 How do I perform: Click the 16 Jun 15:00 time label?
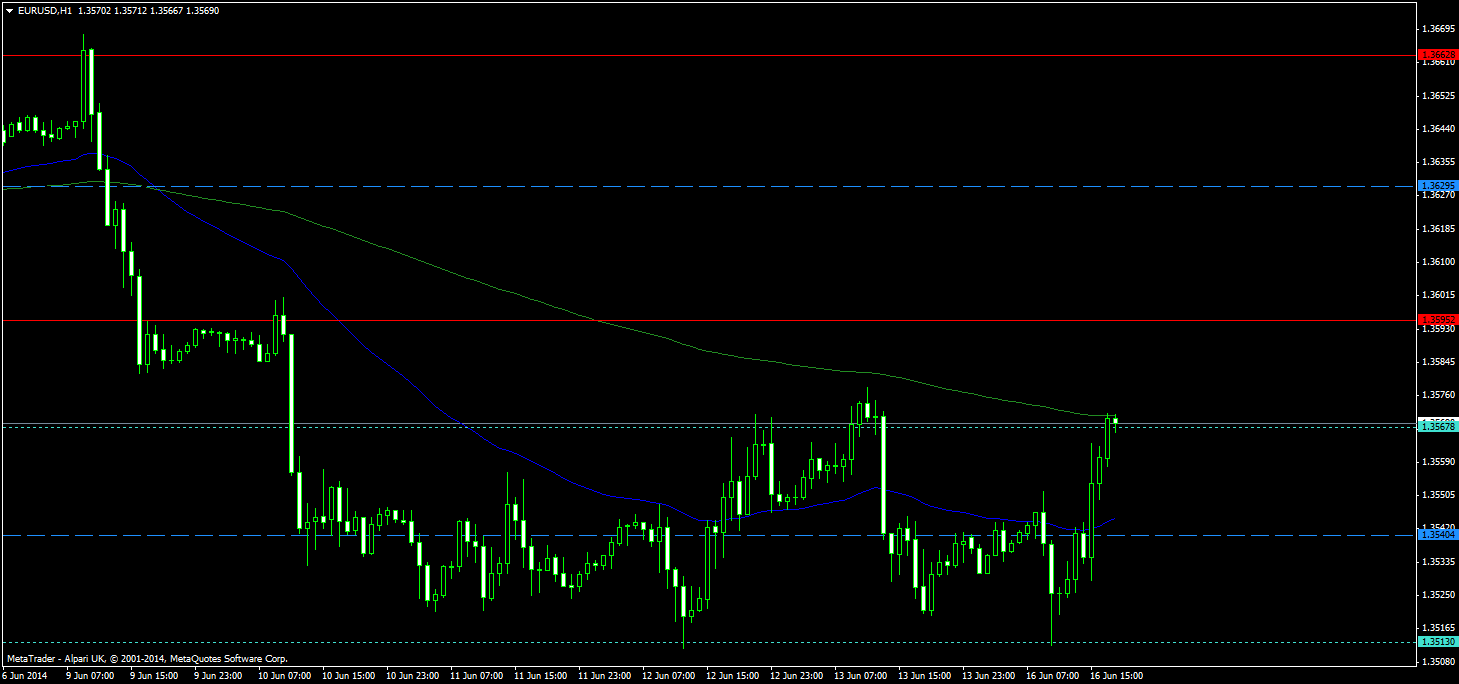pos(1116,676)
